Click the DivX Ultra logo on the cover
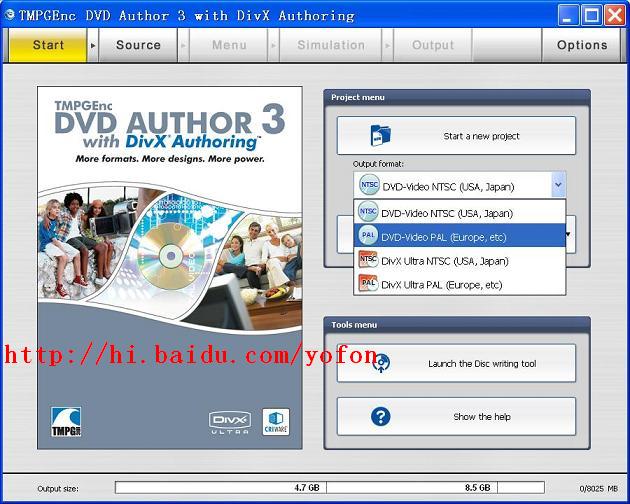The height and width of the screenshot is (504, 630). pyautogui.click(x=229, y=422)
